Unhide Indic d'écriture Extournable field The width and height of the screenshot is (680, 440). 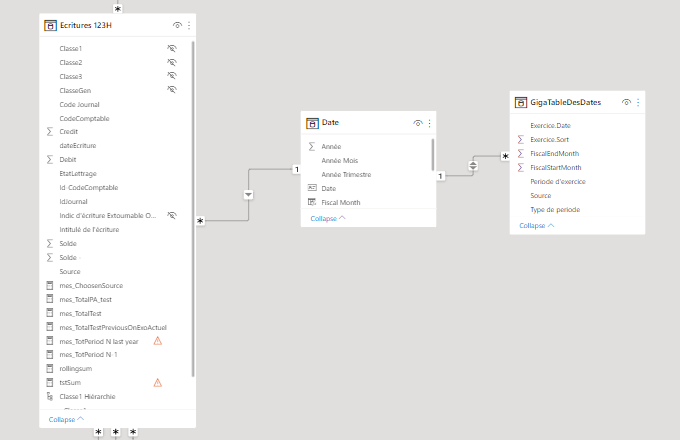[x=172, y=215]
